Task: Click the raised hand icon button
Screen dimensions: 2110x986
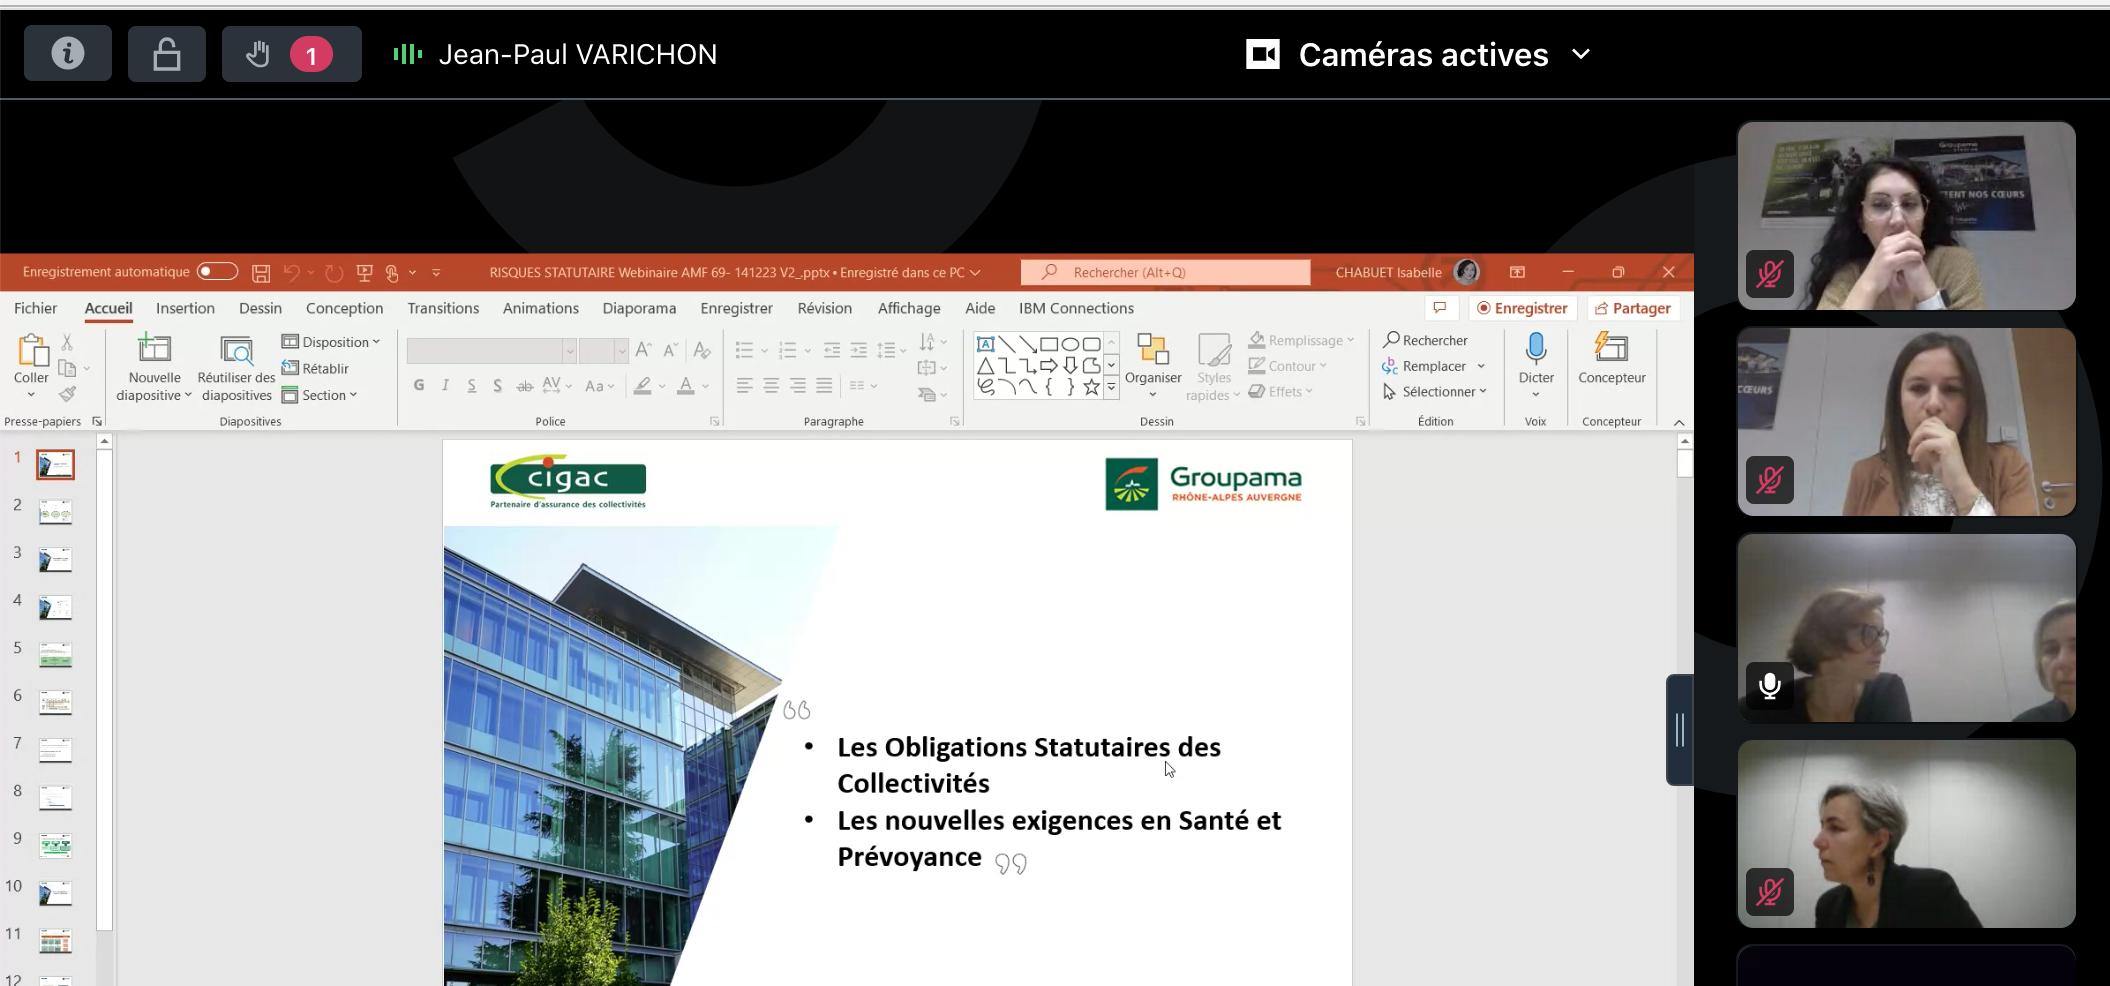Action: pos(258,54)
